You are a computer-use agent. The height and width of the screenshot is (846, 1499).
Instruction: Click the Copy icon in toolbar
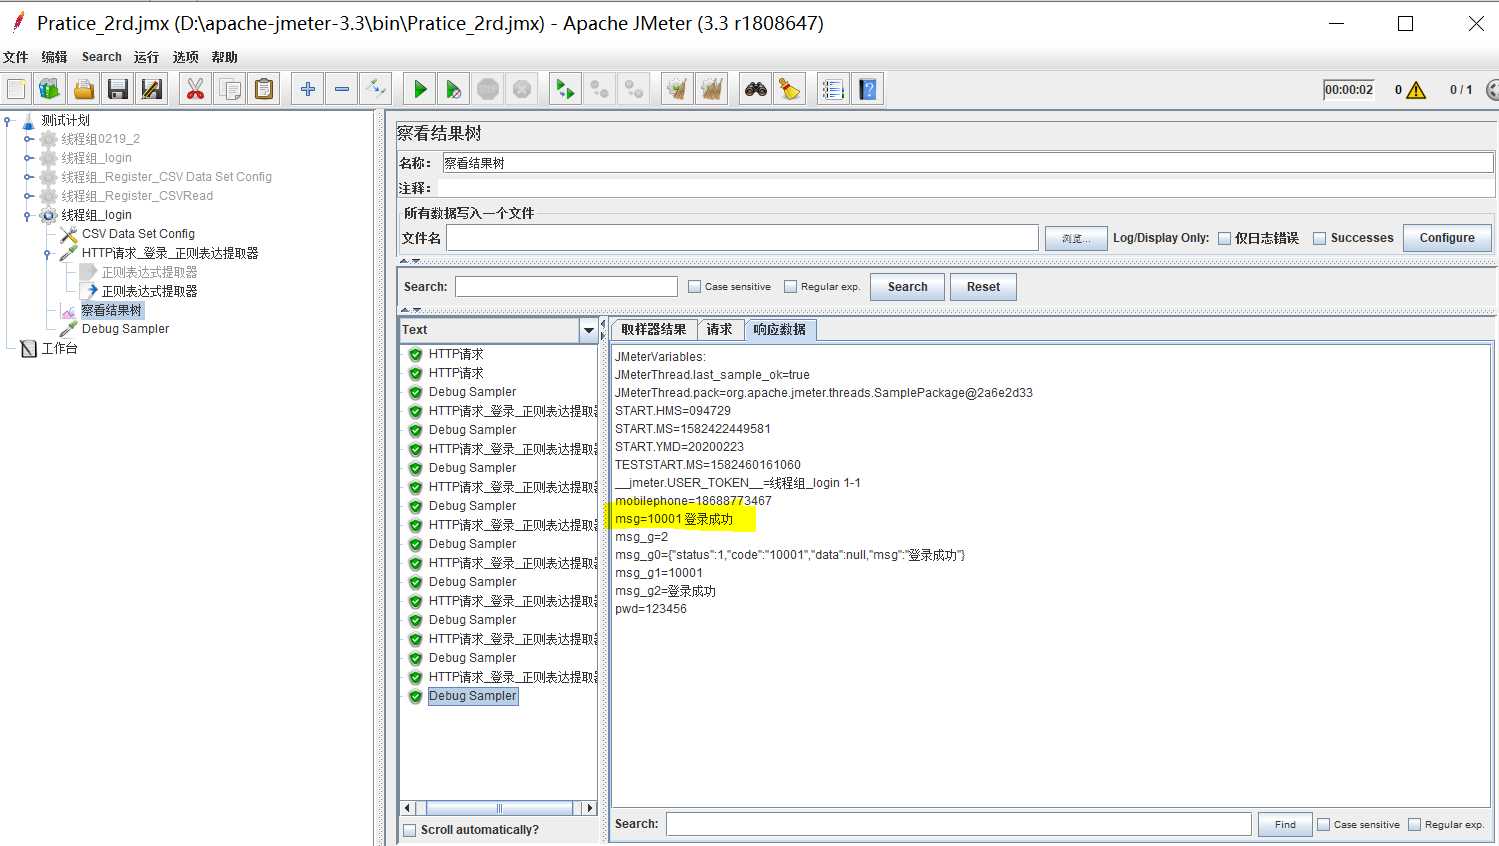tap(230, 89)
